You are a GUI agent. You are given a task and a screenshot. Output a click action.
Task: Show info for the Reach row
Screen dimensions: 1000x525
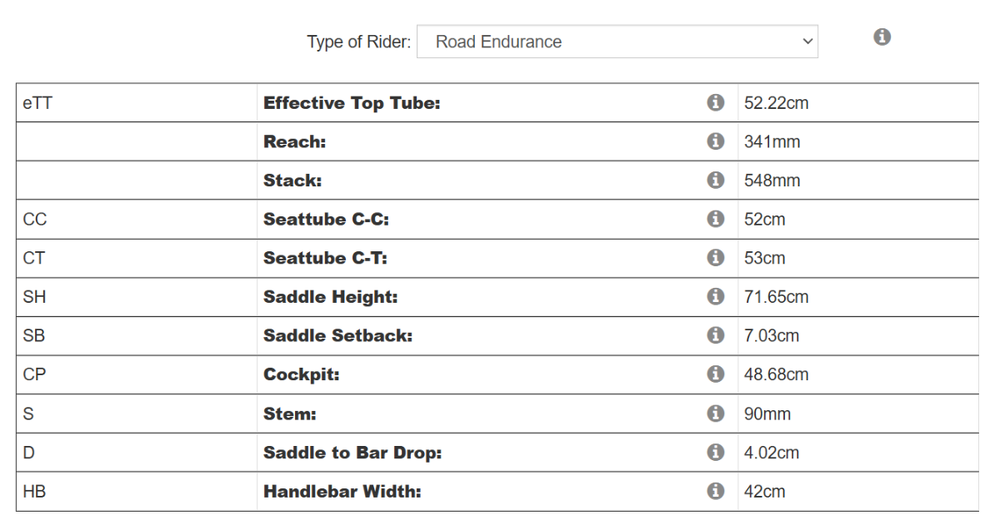tap(716, 141)
